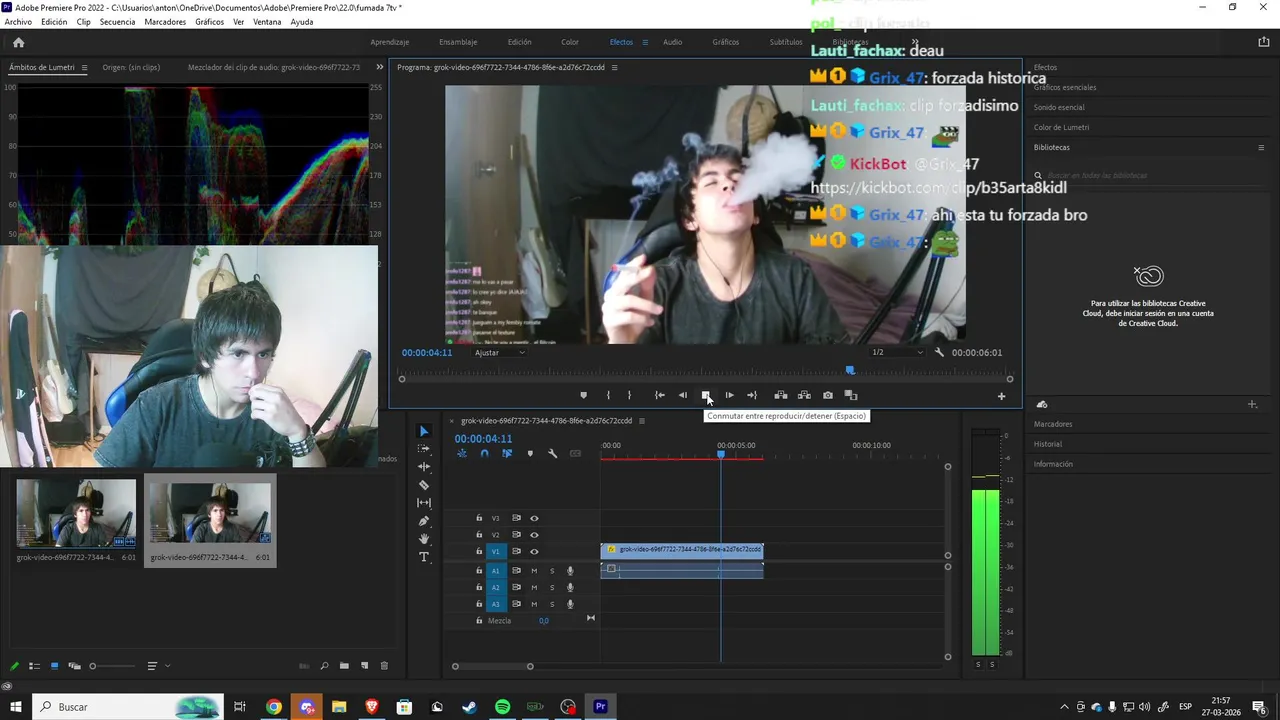Switch to Audio workspace tab

click(672, 42)
